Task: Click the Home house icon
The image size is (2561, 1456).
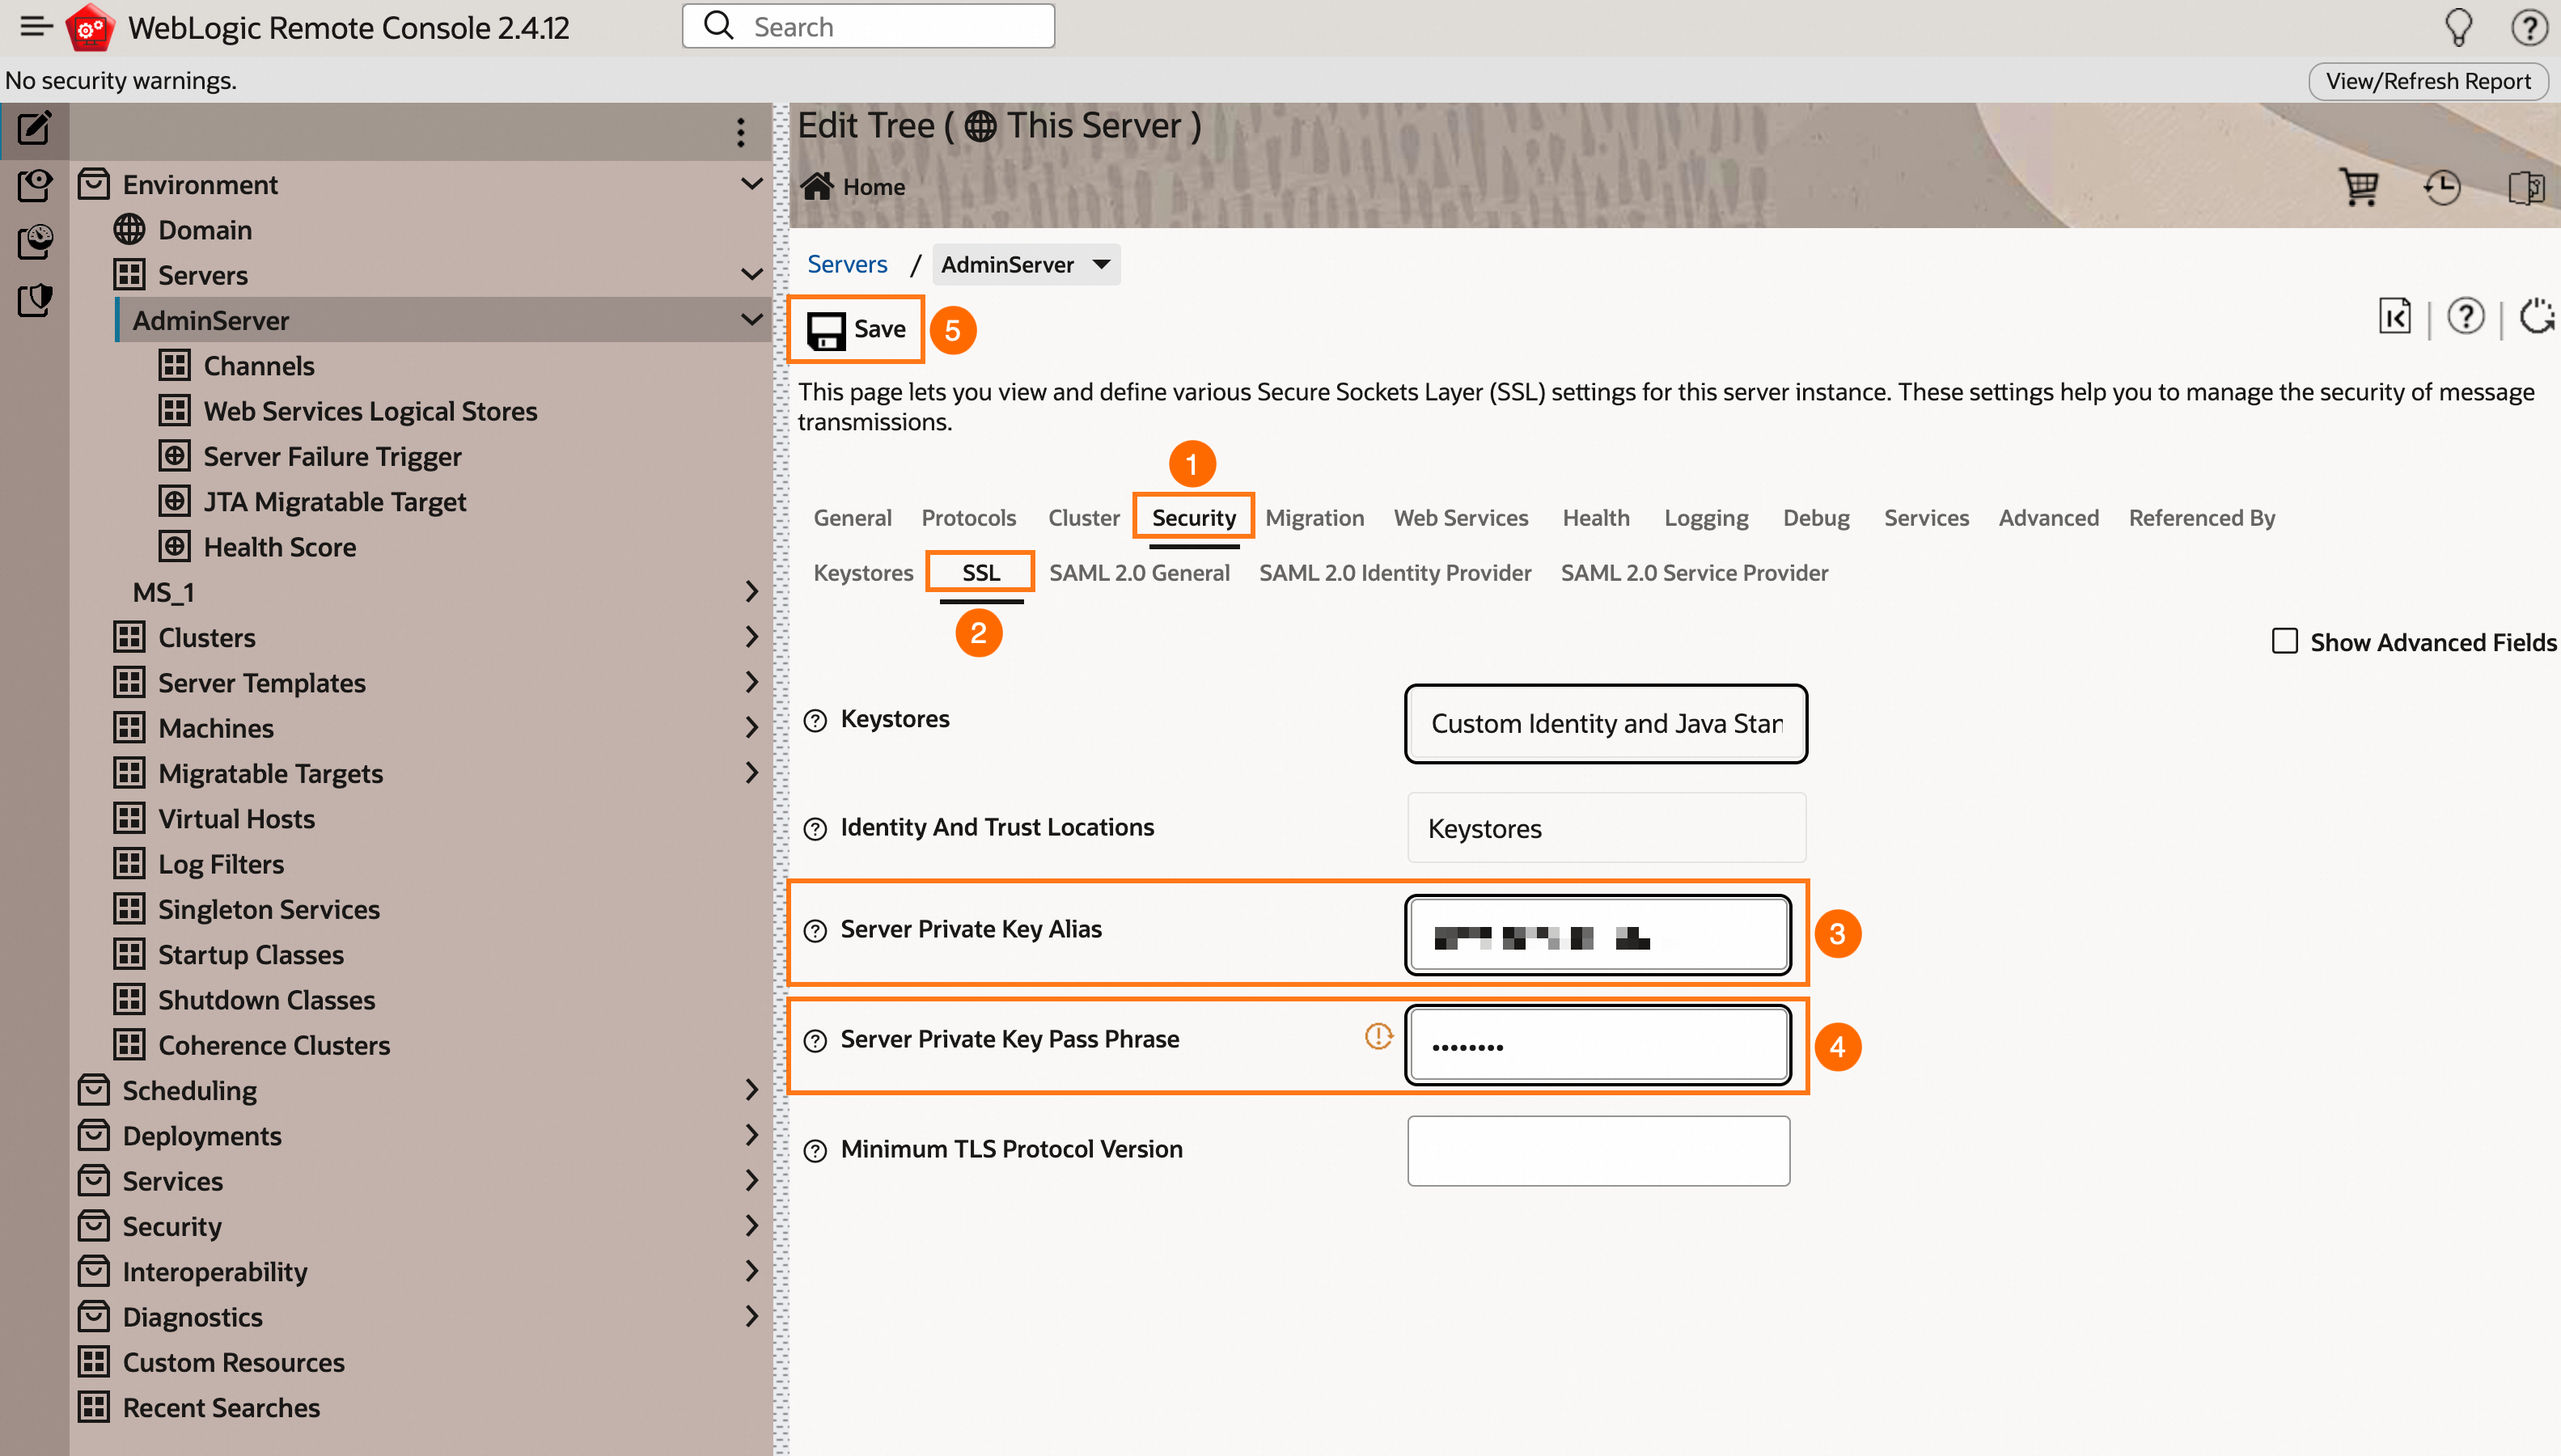Action: [x=816, y=186]
